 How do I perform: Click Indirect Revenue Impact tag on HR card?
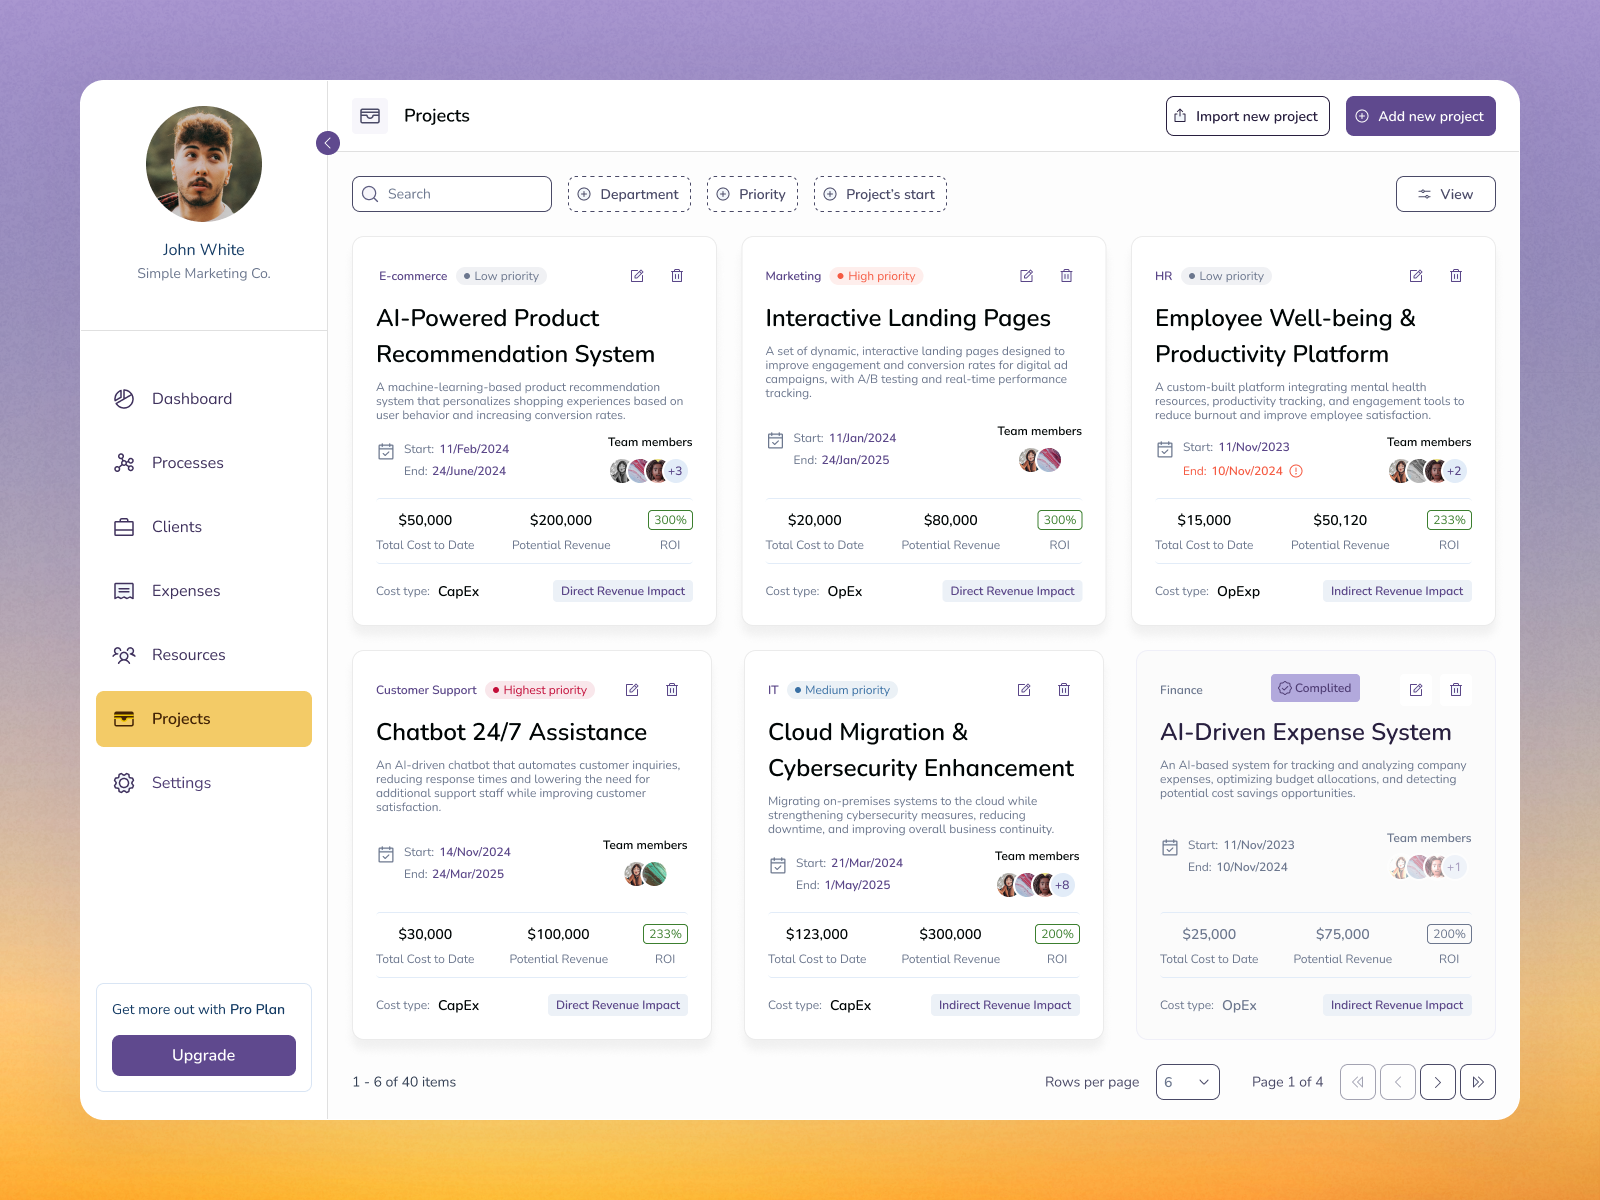[1397, 591]
